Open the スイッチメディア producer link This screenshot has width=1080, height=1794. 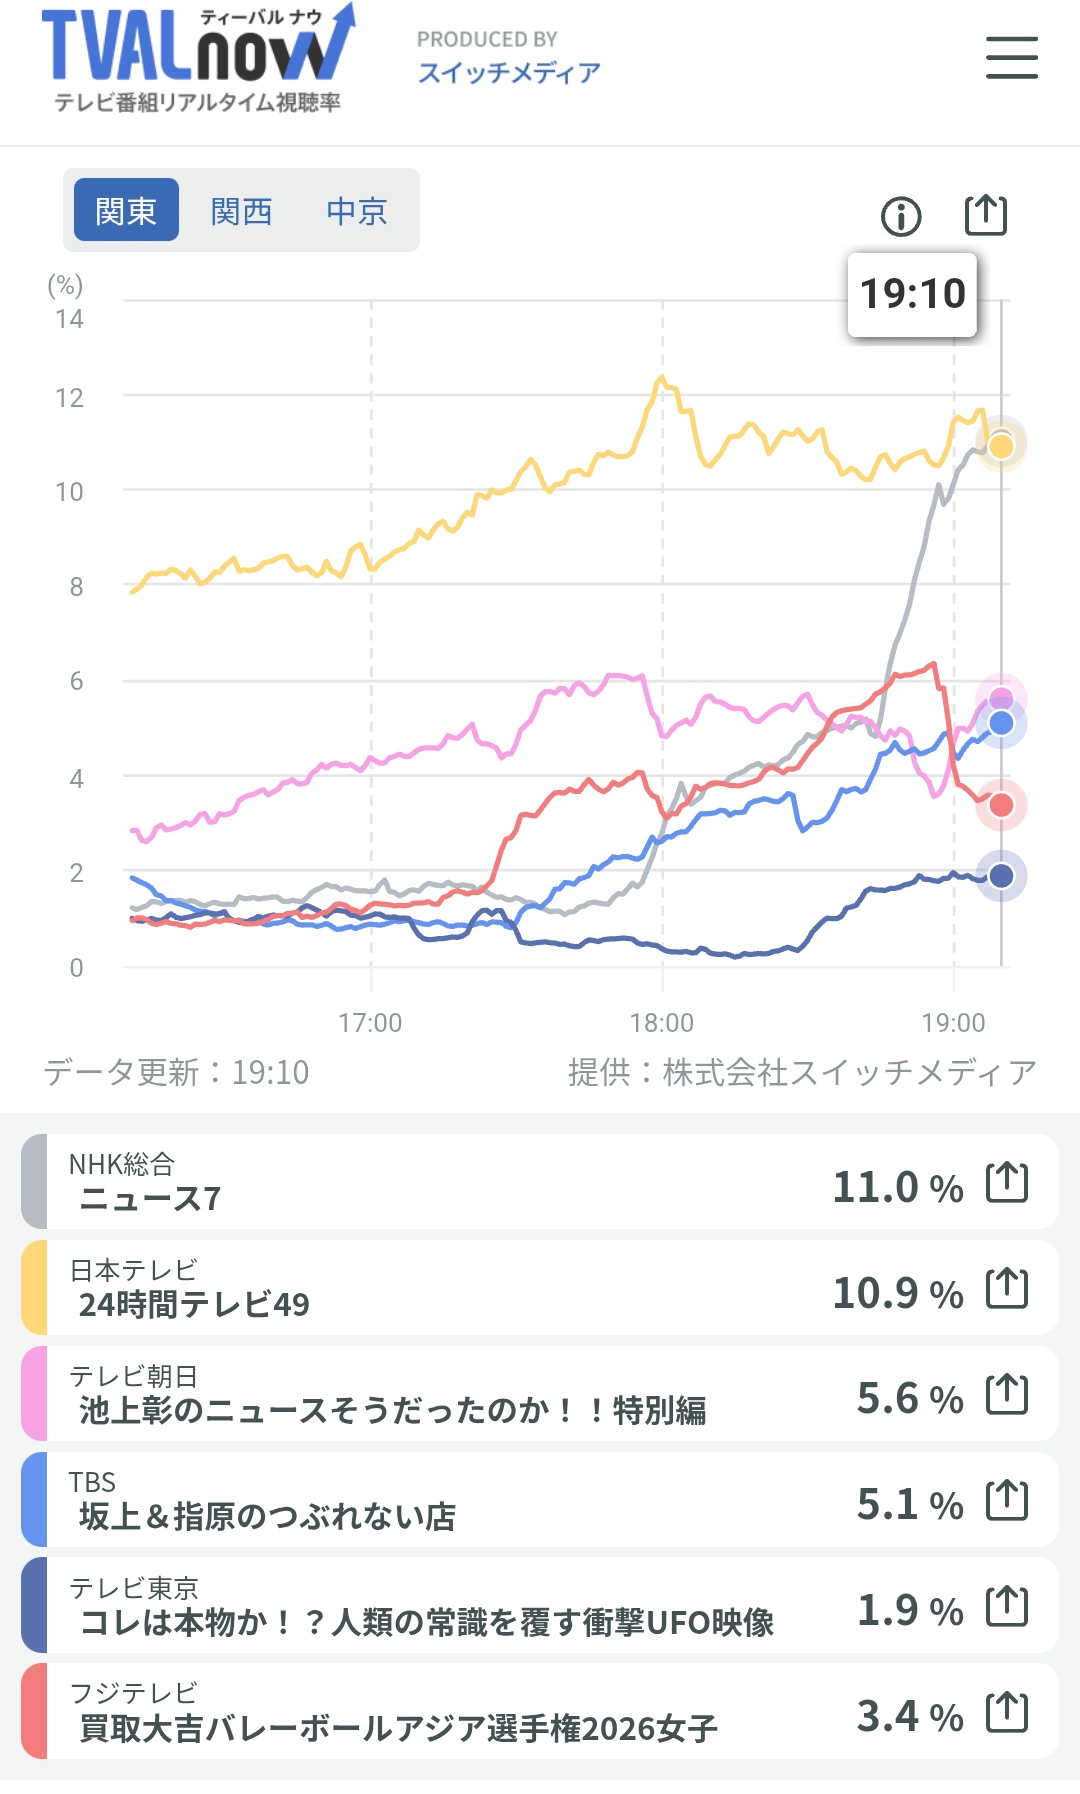tap(509, 72)
